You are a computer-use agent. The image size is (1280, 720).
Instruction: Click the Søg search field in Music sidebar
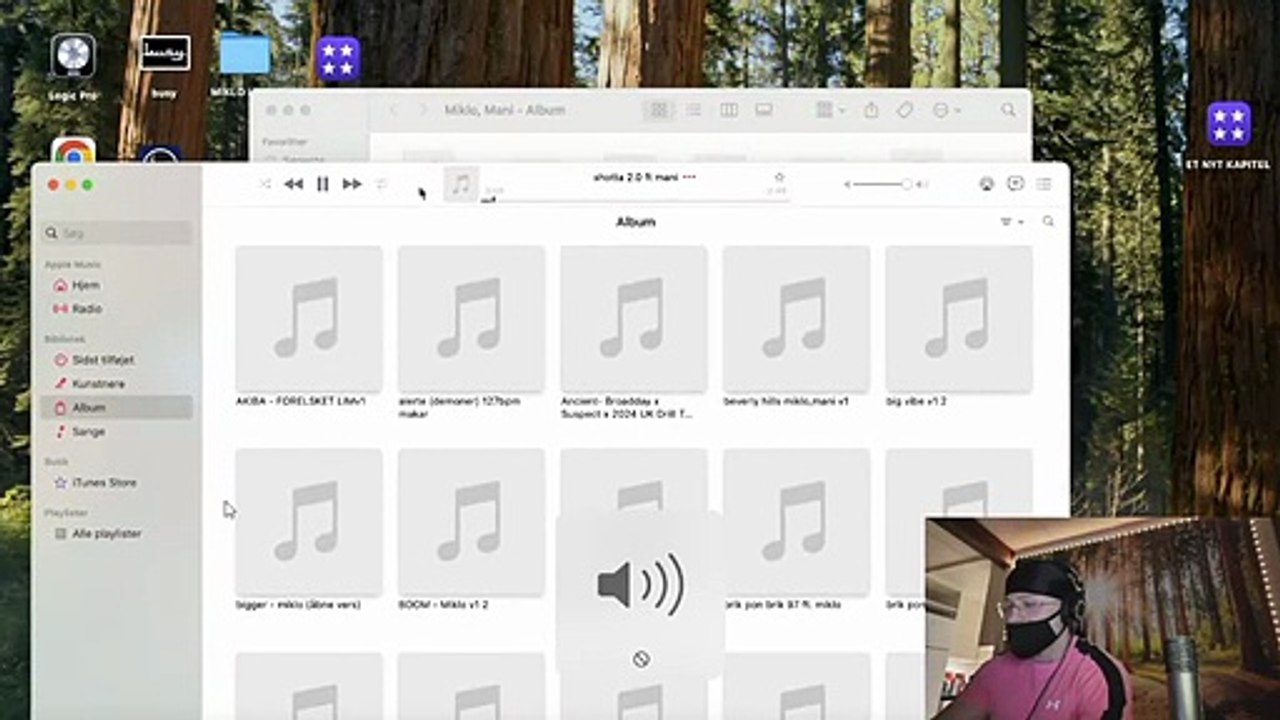(x=117, y=233)
